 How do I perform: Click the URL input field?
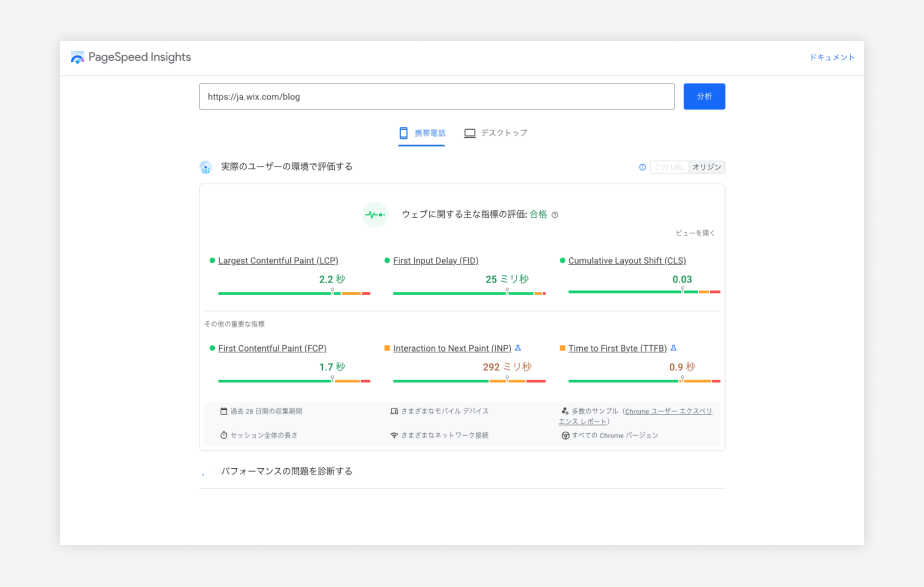(437, 97)
